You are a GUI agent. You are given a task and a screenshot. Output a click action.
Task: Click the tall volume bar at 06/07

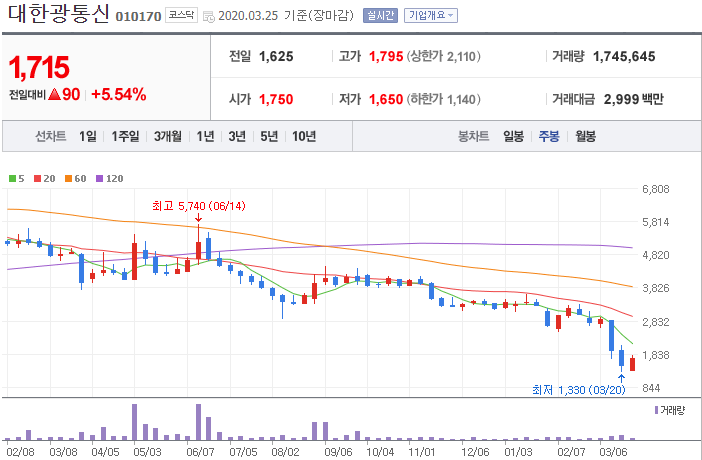199,422
